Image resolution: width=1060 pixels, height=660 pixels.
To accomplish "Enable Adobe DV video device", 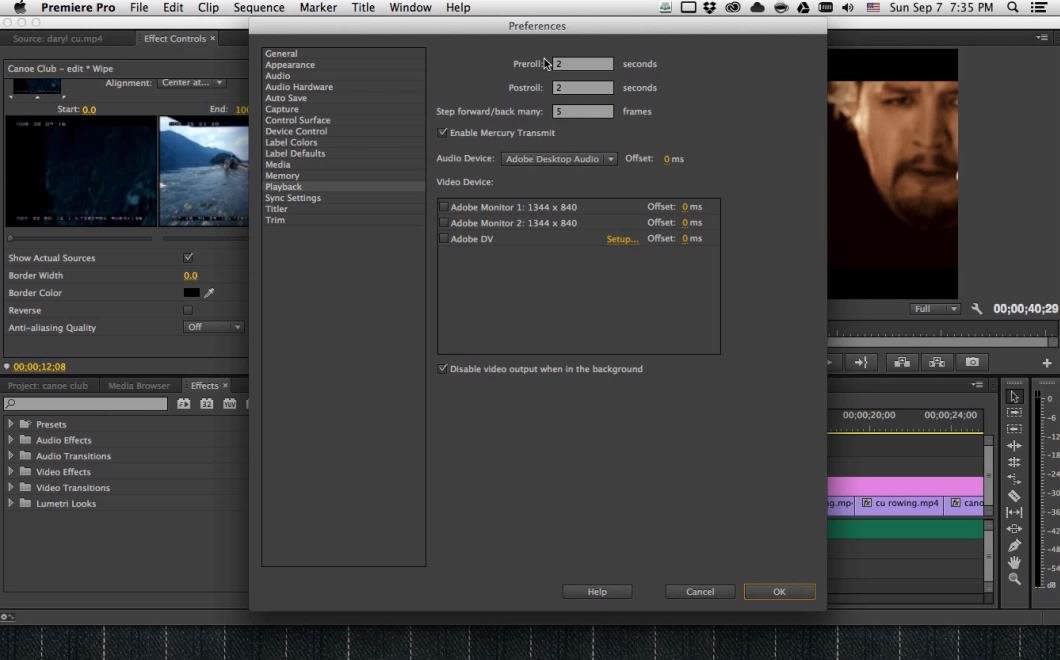I will pos(443,239).
